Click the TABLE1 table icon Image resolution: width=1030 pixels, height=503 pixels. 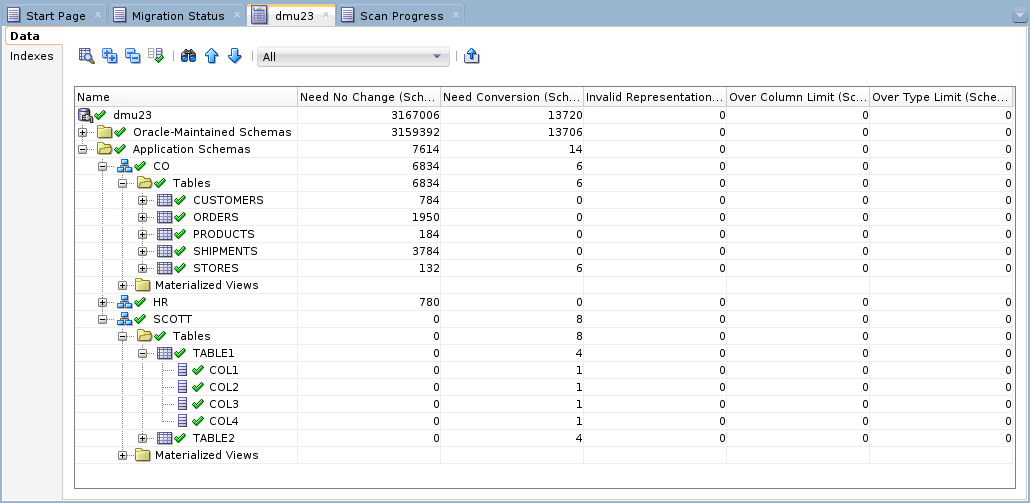164,353
